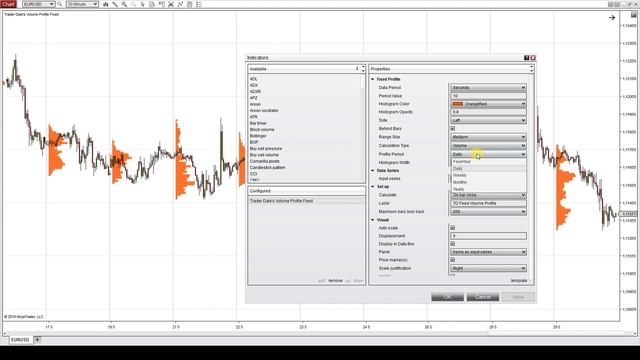This screenshot has height=360, width=640.
Task: Choose Monthly from Profile Period list
Action: 488,182
